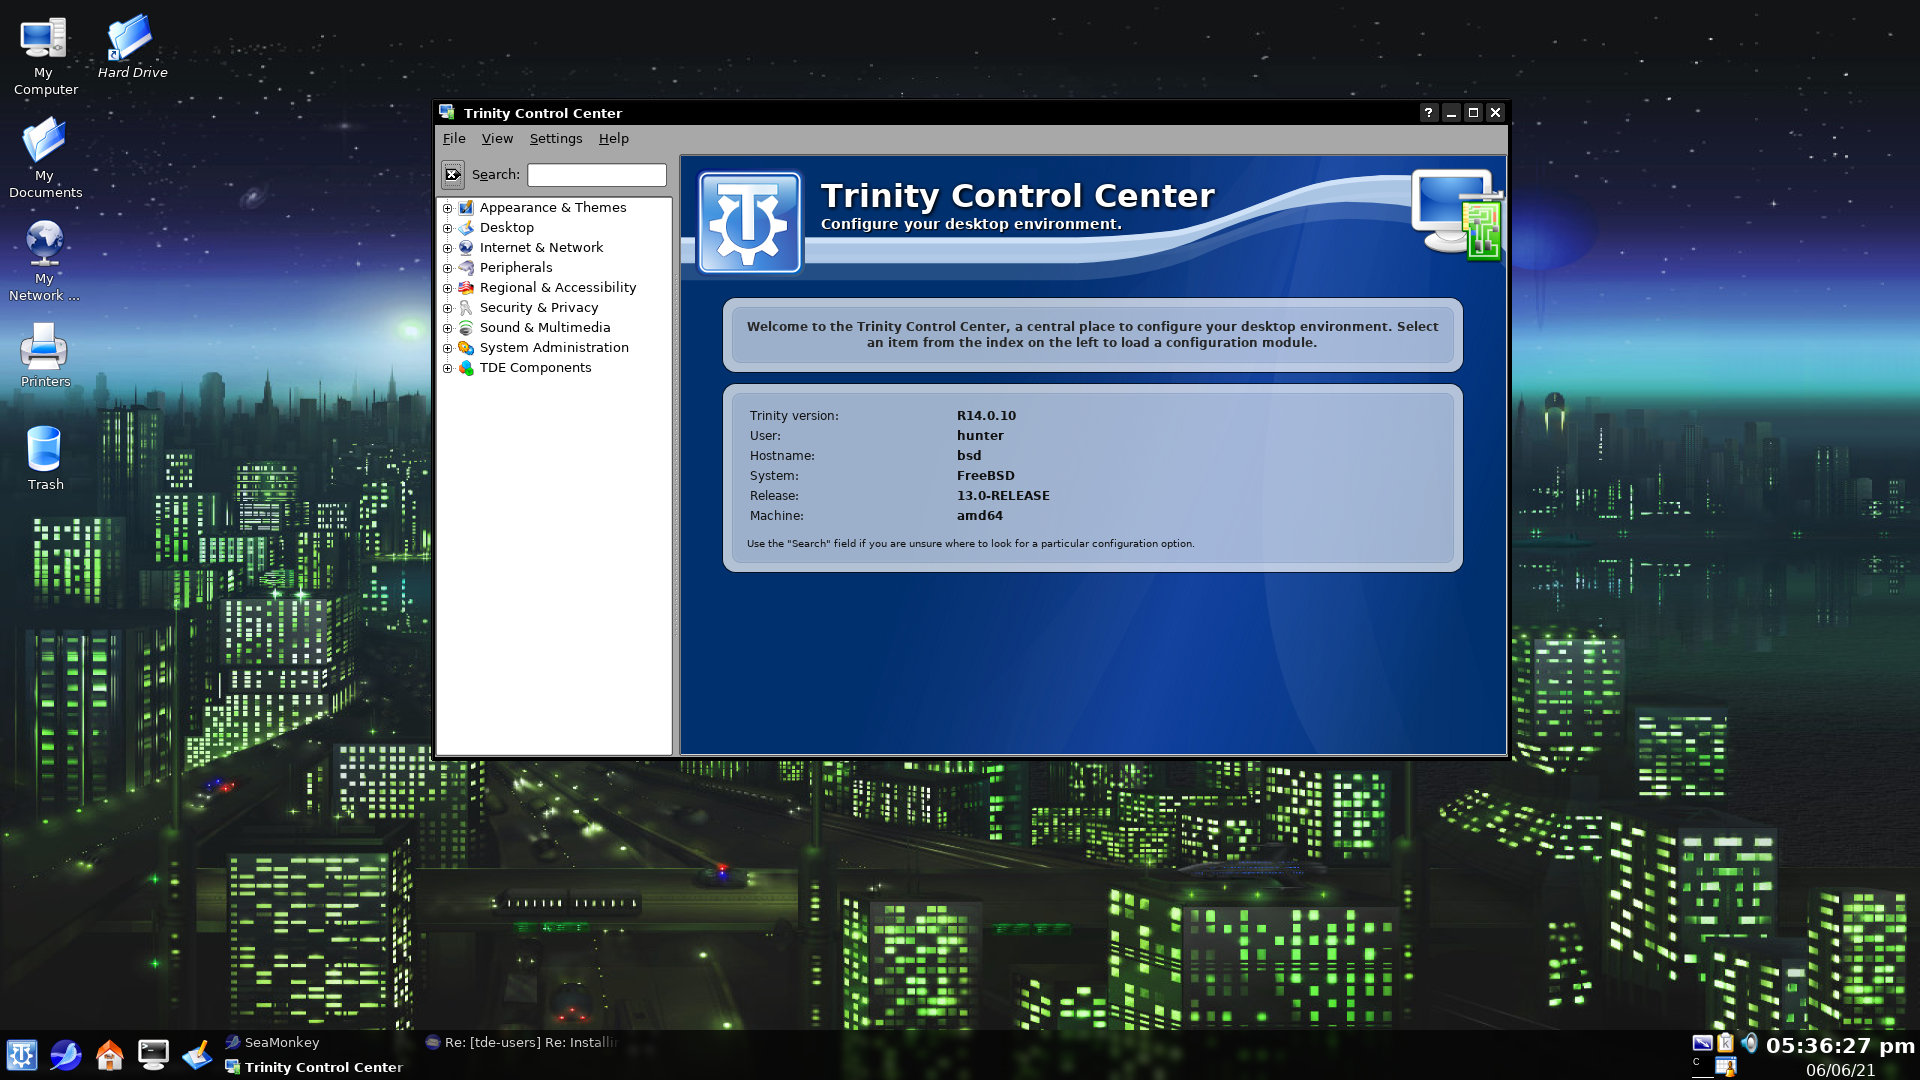Click the Machine value amd64

pyautogui.click(x=979, y=516)
